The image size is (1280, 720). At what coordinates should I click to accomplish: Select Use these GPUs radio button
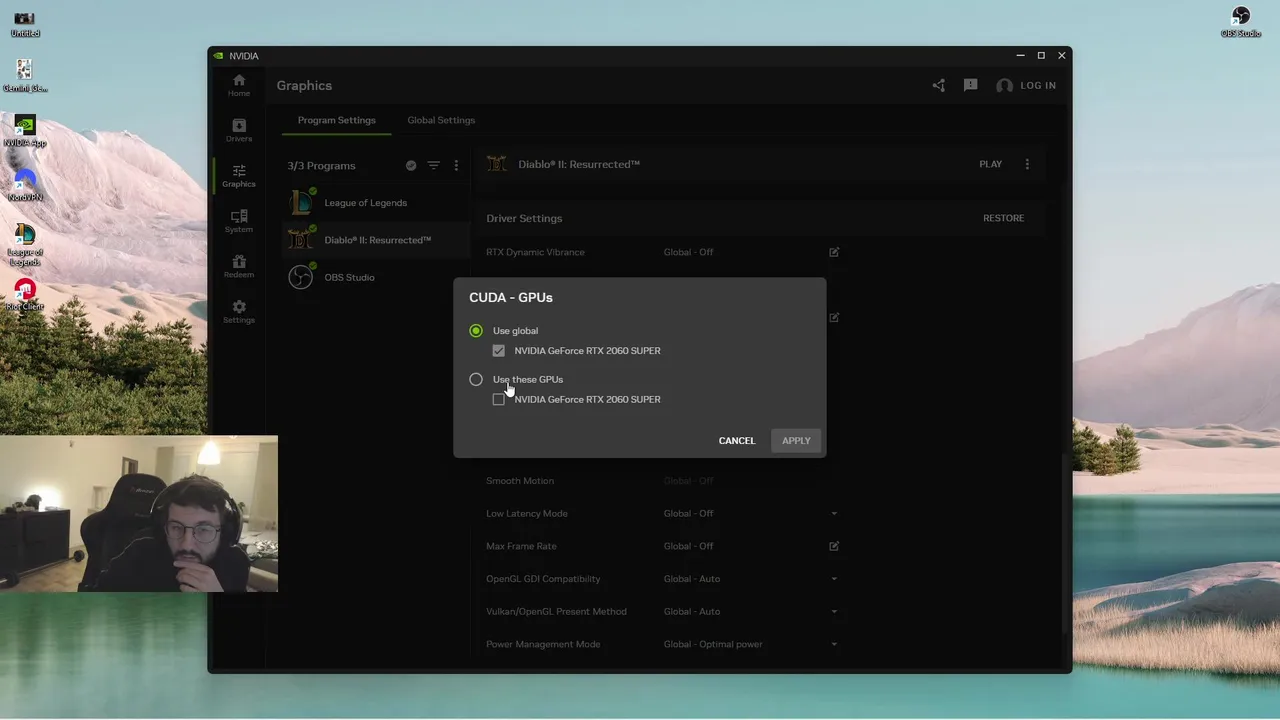[476, 380]
